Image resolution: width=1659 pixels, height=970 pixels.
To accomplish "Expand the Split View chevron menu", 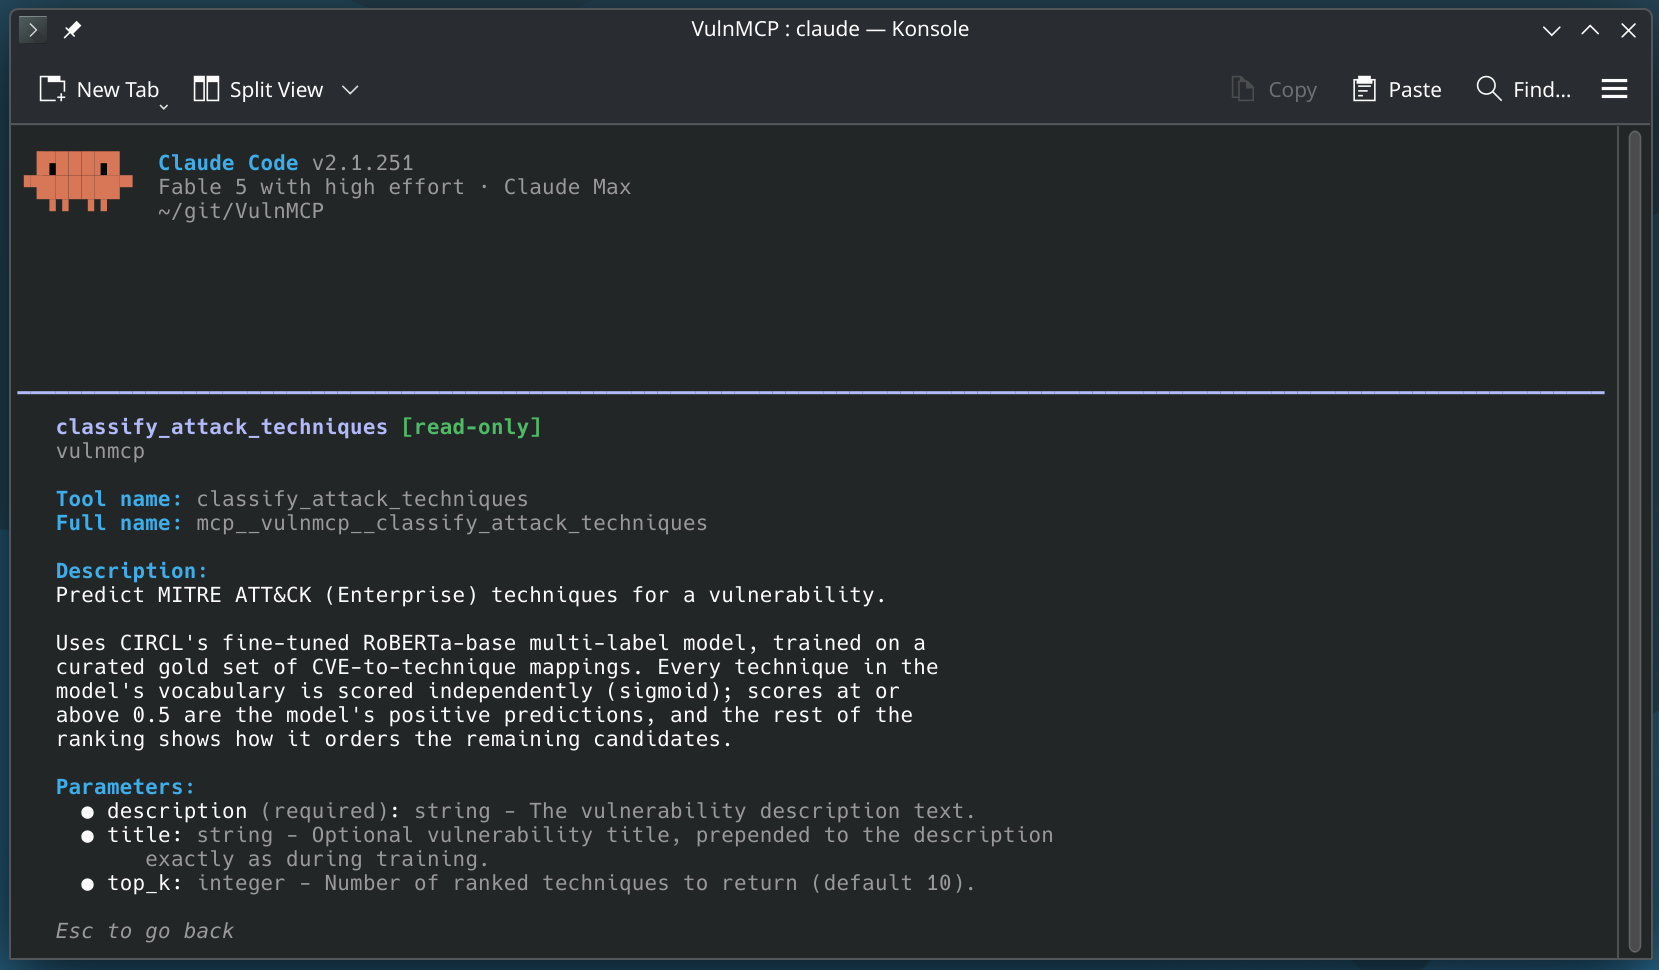I will coord(350,89).
